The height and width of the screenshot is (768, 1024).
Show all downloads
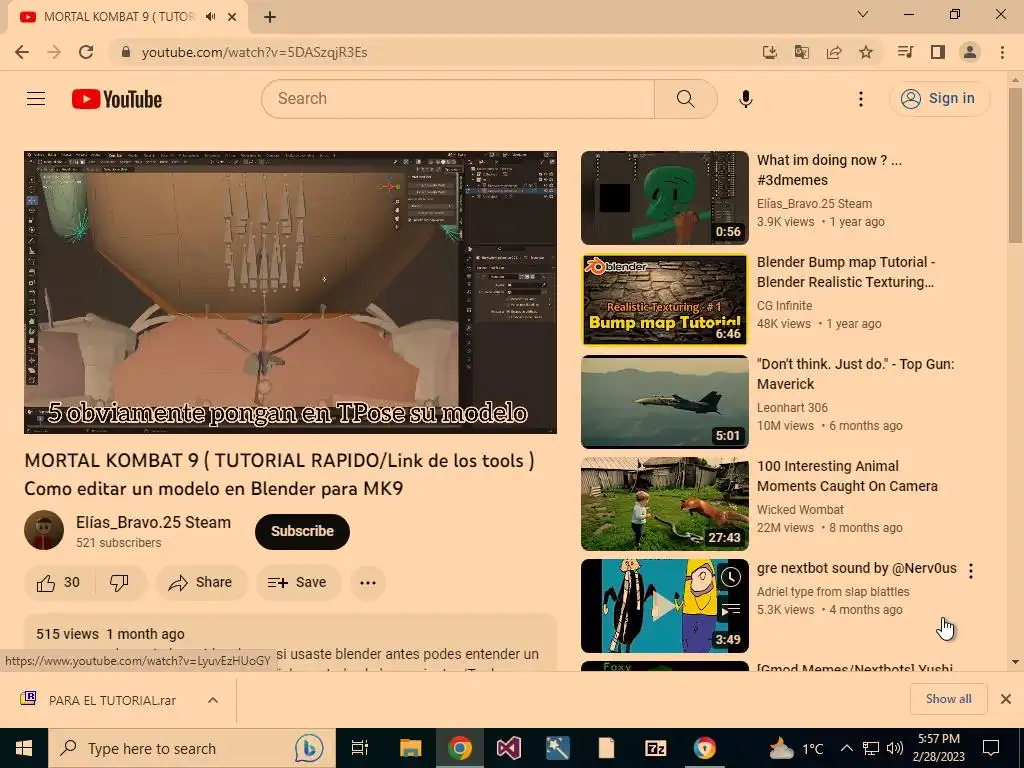948,699
